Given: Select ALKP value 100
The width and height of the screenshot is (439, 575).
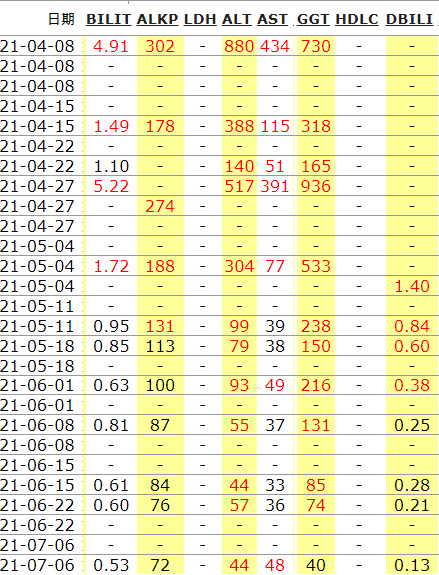Looking at the screenshot, I should (x=160, y=385).
